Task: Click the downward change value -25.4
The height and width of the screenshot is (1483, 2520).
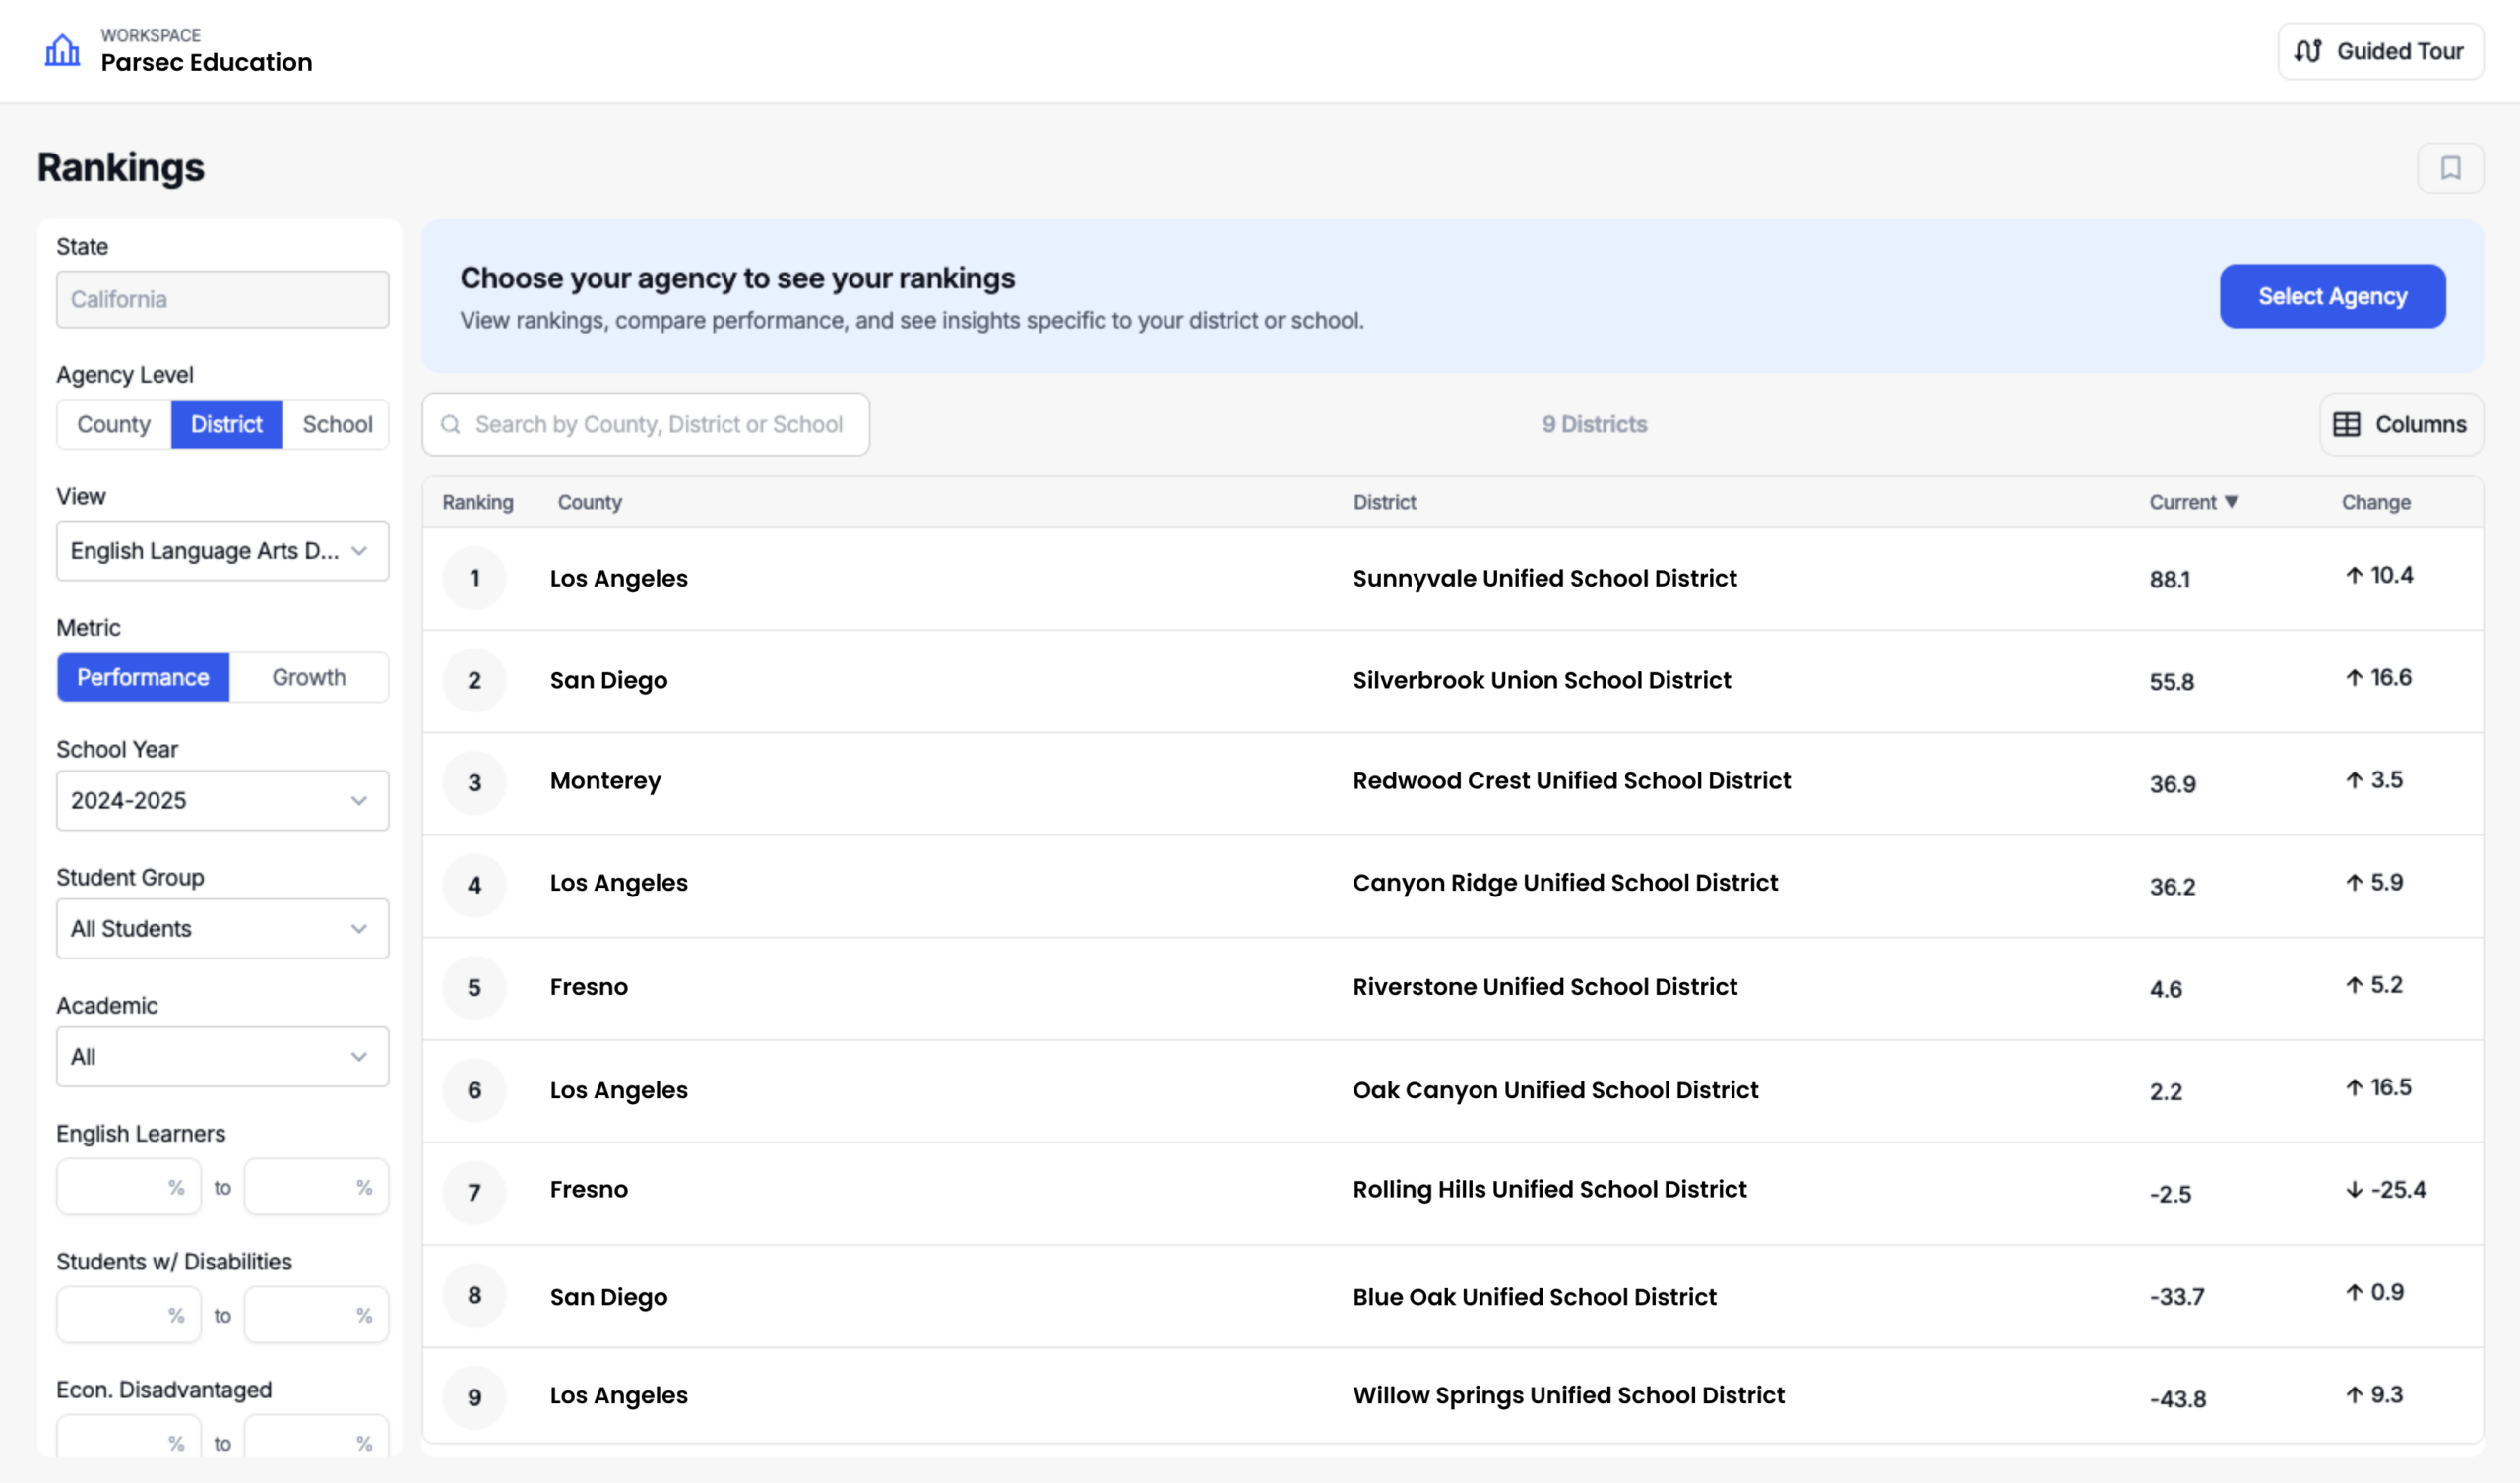Action: pos(2386,1189)
